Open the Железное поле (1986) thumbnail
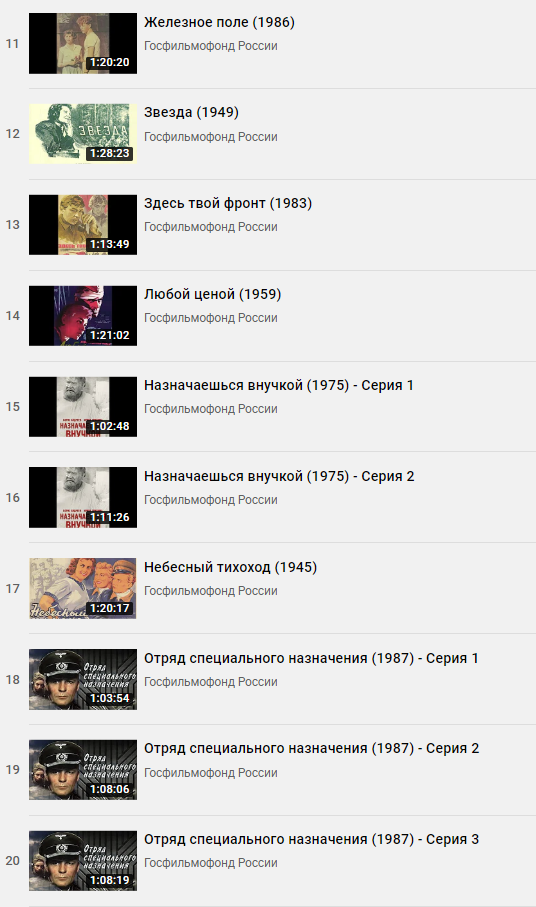This screenshot has width=536, height=907. (83, 43)
